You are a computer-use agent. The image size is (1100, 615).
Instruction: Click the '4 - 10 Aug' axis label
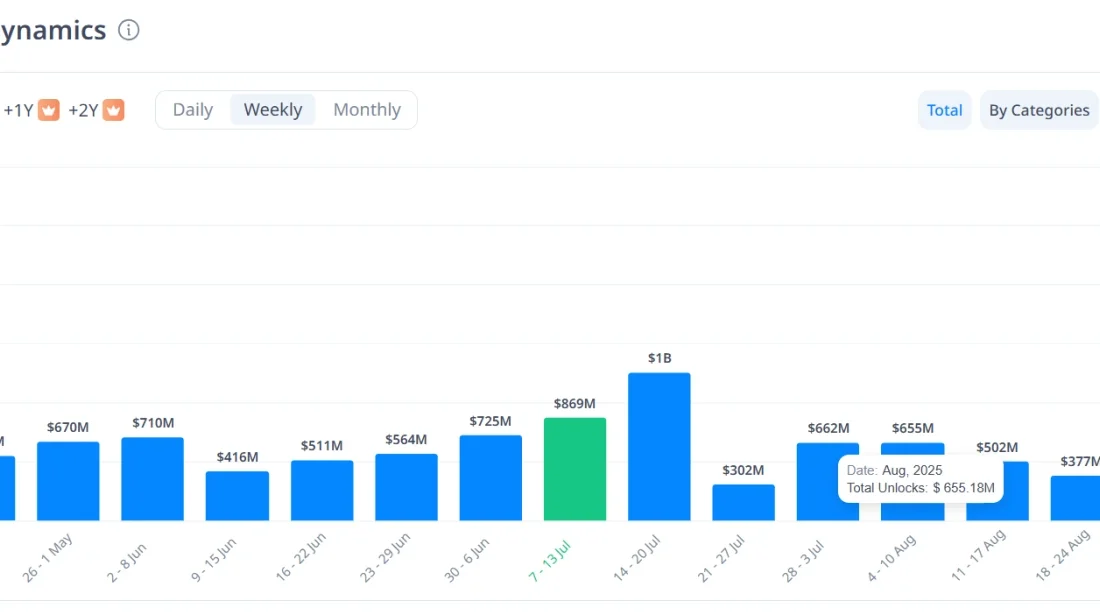[x=891, y=558]
